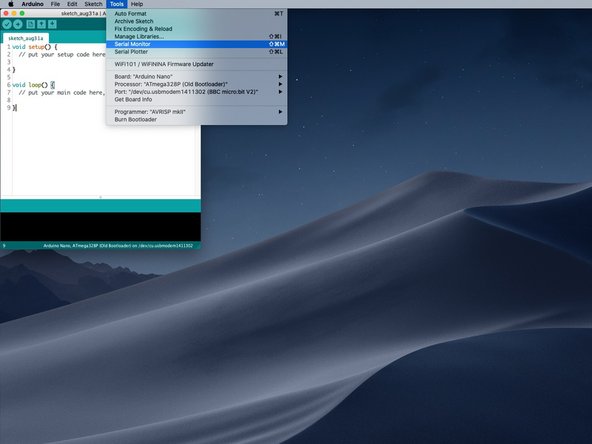Click the "// put your setup code here" comment
Screen dimensions: 592x444
pos(62,54)
